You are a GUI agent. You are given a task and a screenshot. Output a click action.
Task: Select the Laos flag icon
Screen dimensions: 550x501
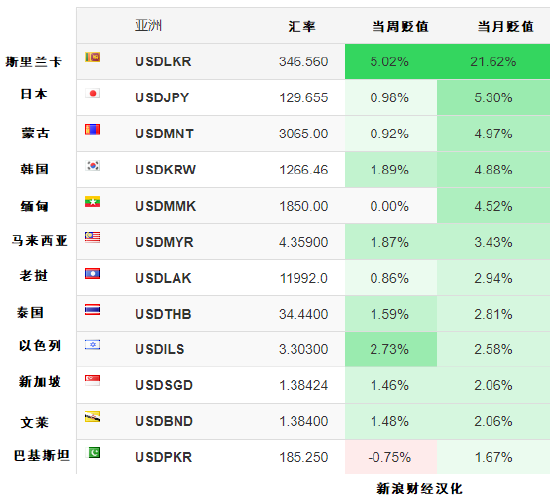[x=93, y=274]
